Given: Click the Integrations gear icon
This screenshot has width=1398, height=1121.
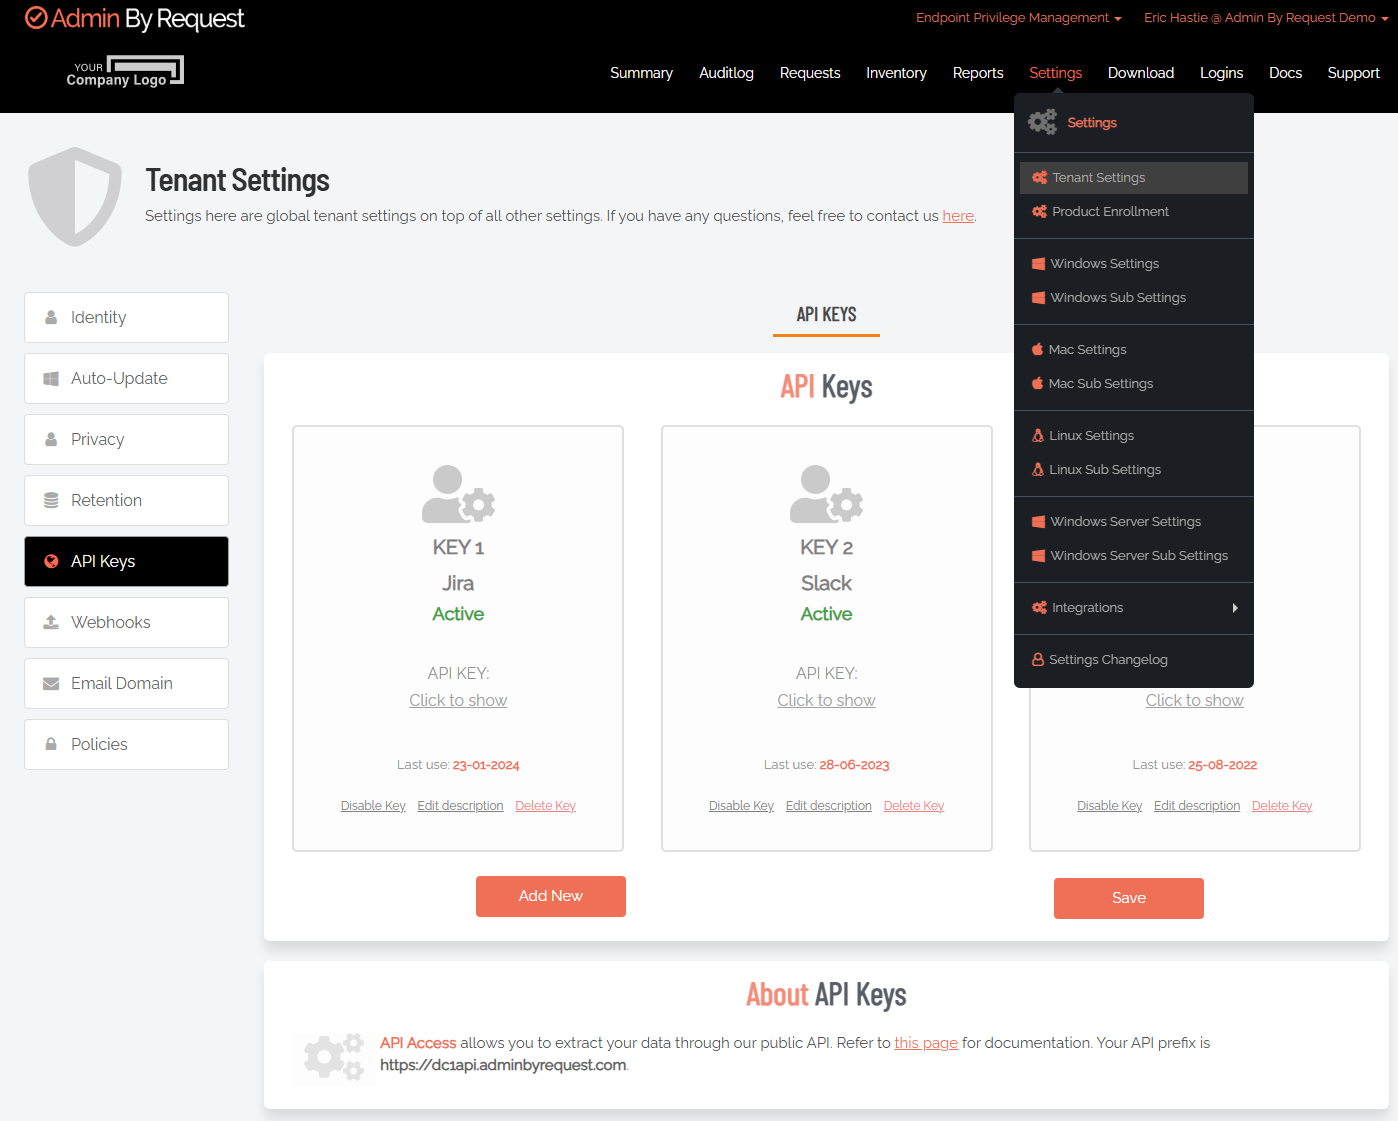Looking at the screenshot, I should pyautogui.click(x=1040, y=608).
